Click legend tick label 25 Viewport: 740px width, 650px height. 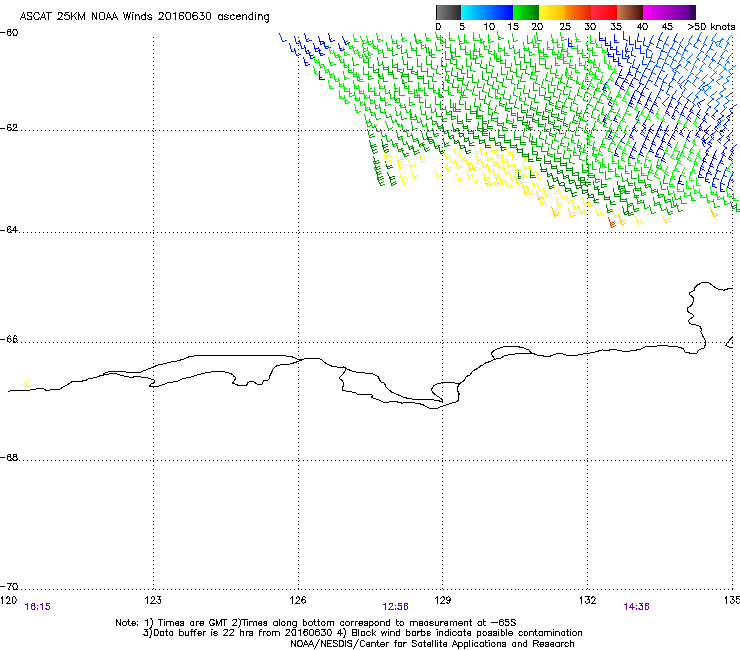[564, 27]
